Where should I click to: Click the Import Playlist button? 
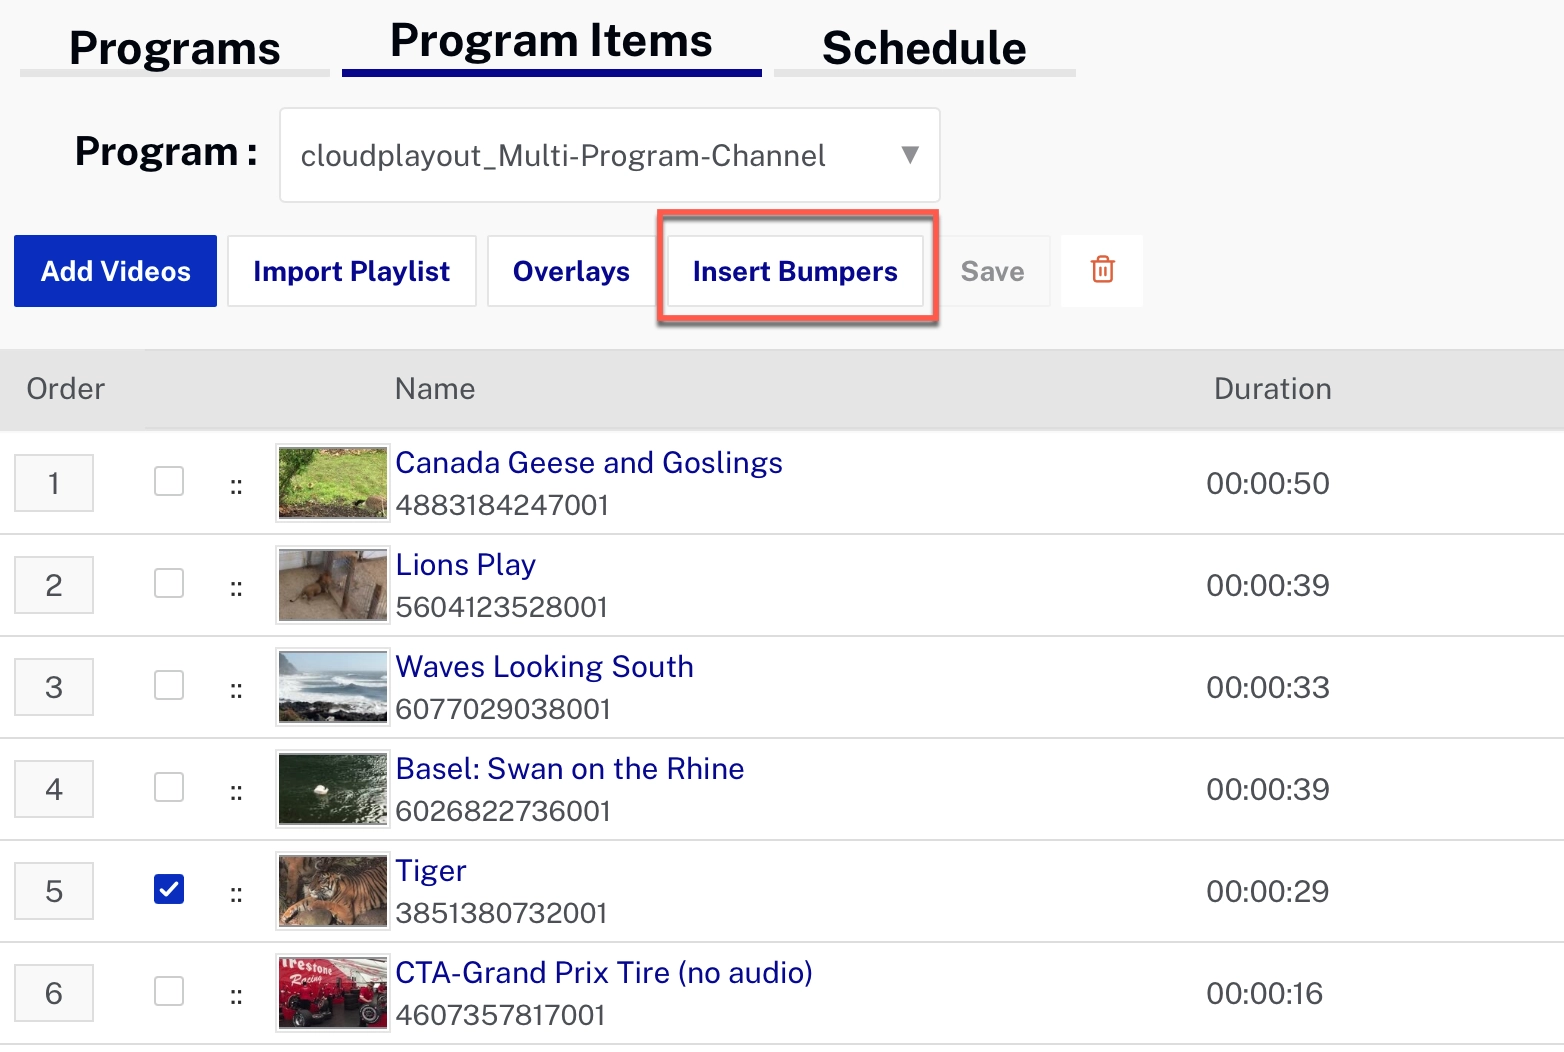tap(350, 270)
